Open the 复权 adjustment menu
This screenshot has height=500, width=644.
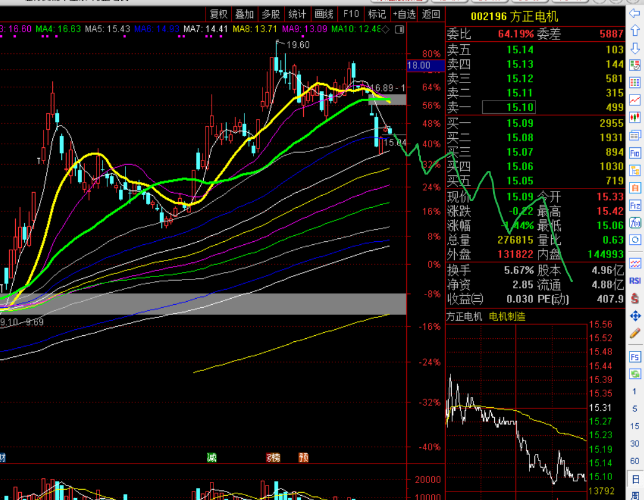(x=218, y=14)
